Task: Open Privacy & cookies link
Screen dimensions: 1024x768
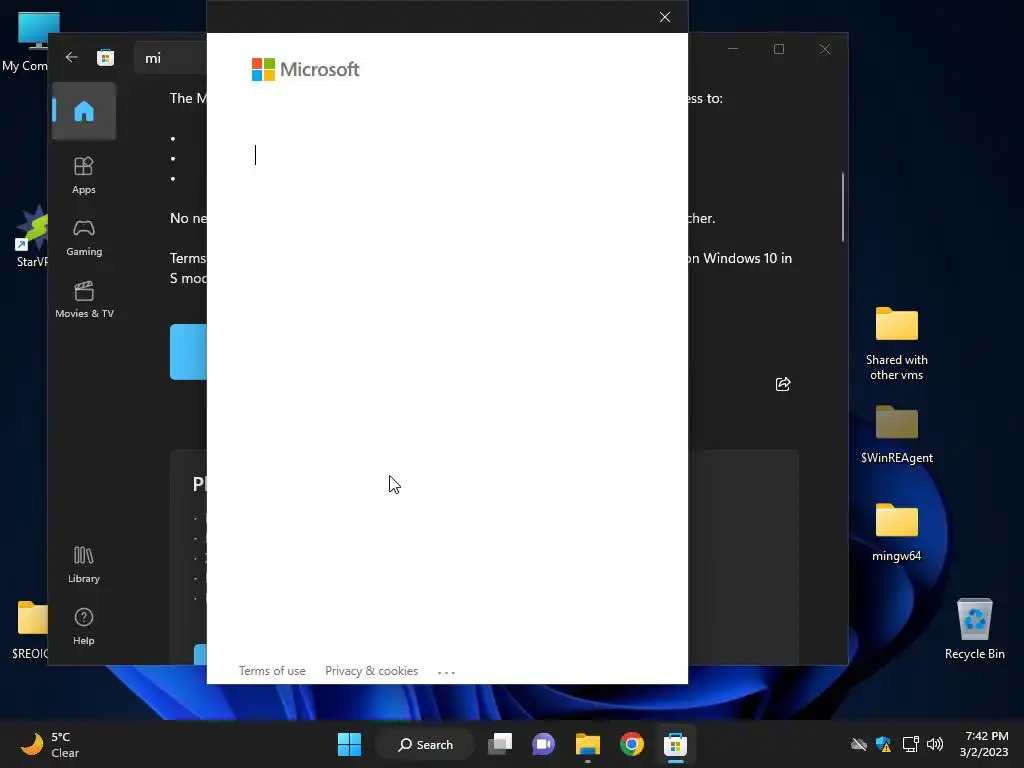Action: pyautogui.click(x=372, y=671)
